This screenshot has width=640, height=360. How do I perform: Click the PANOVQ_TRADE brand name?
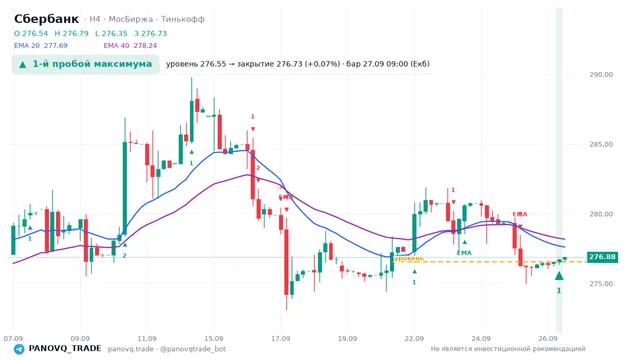pos(65,349)
